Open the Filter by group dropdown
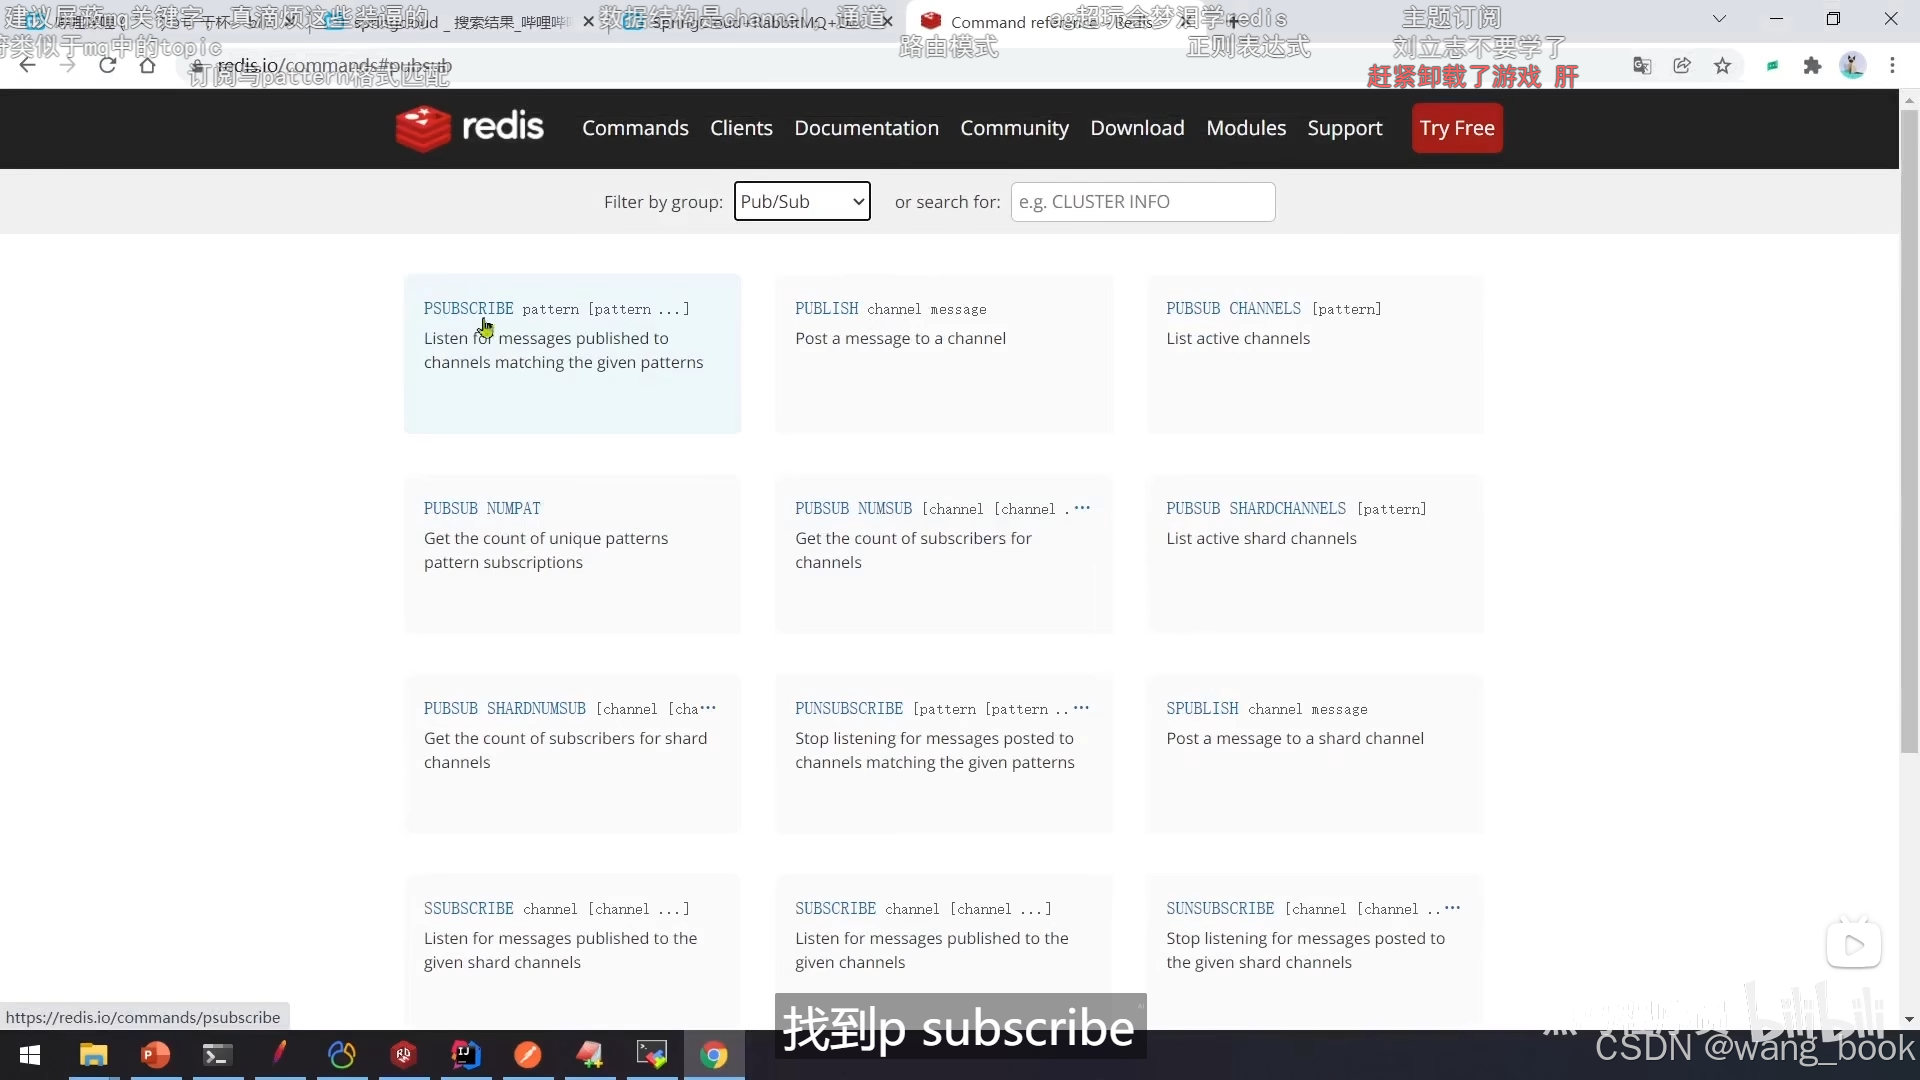 [802, 201]
